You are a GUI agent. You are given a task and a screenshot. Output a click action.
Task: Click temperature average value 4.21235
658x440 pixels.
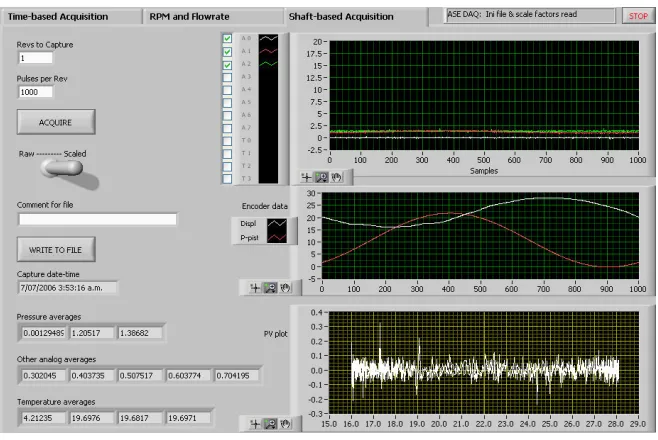44,418
